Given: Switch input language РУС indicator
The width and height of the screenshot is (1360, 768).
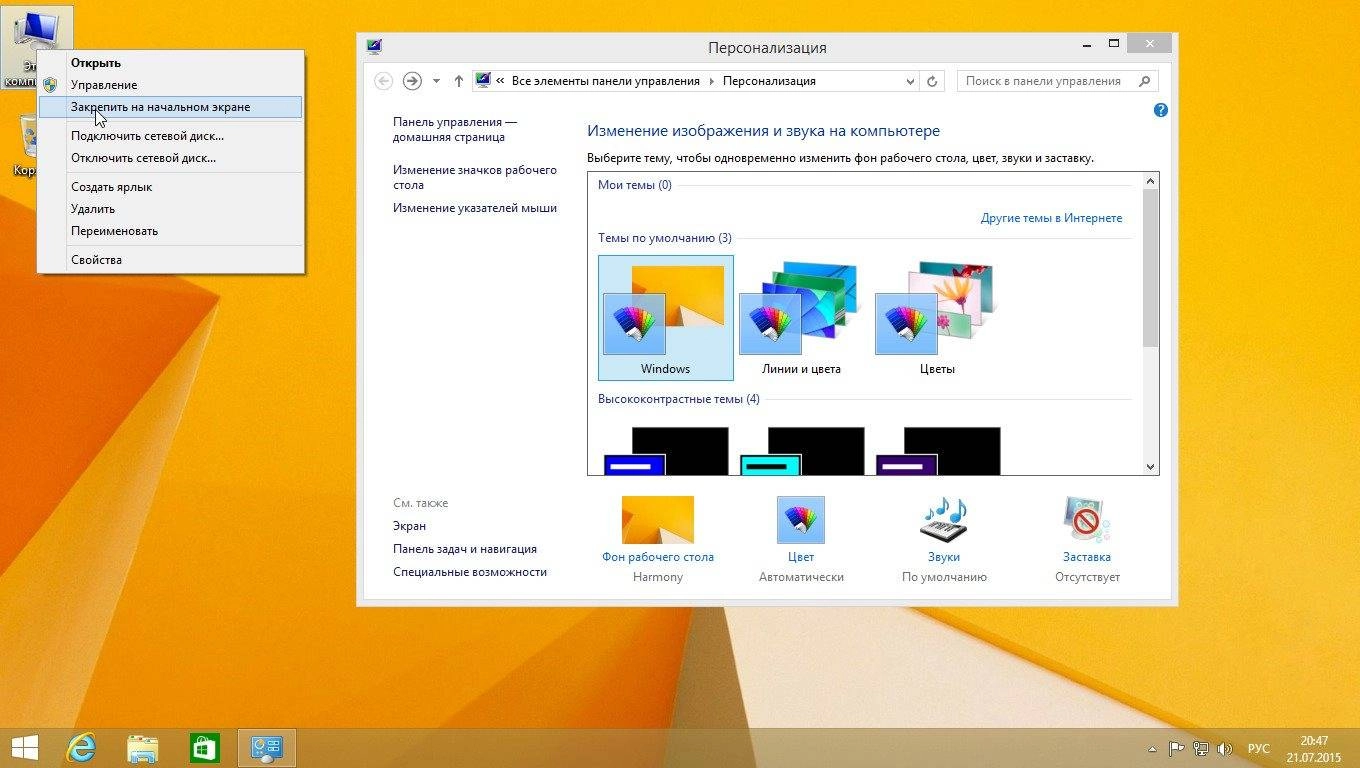Looking at the screenshot, I should tap(1259, 748).
